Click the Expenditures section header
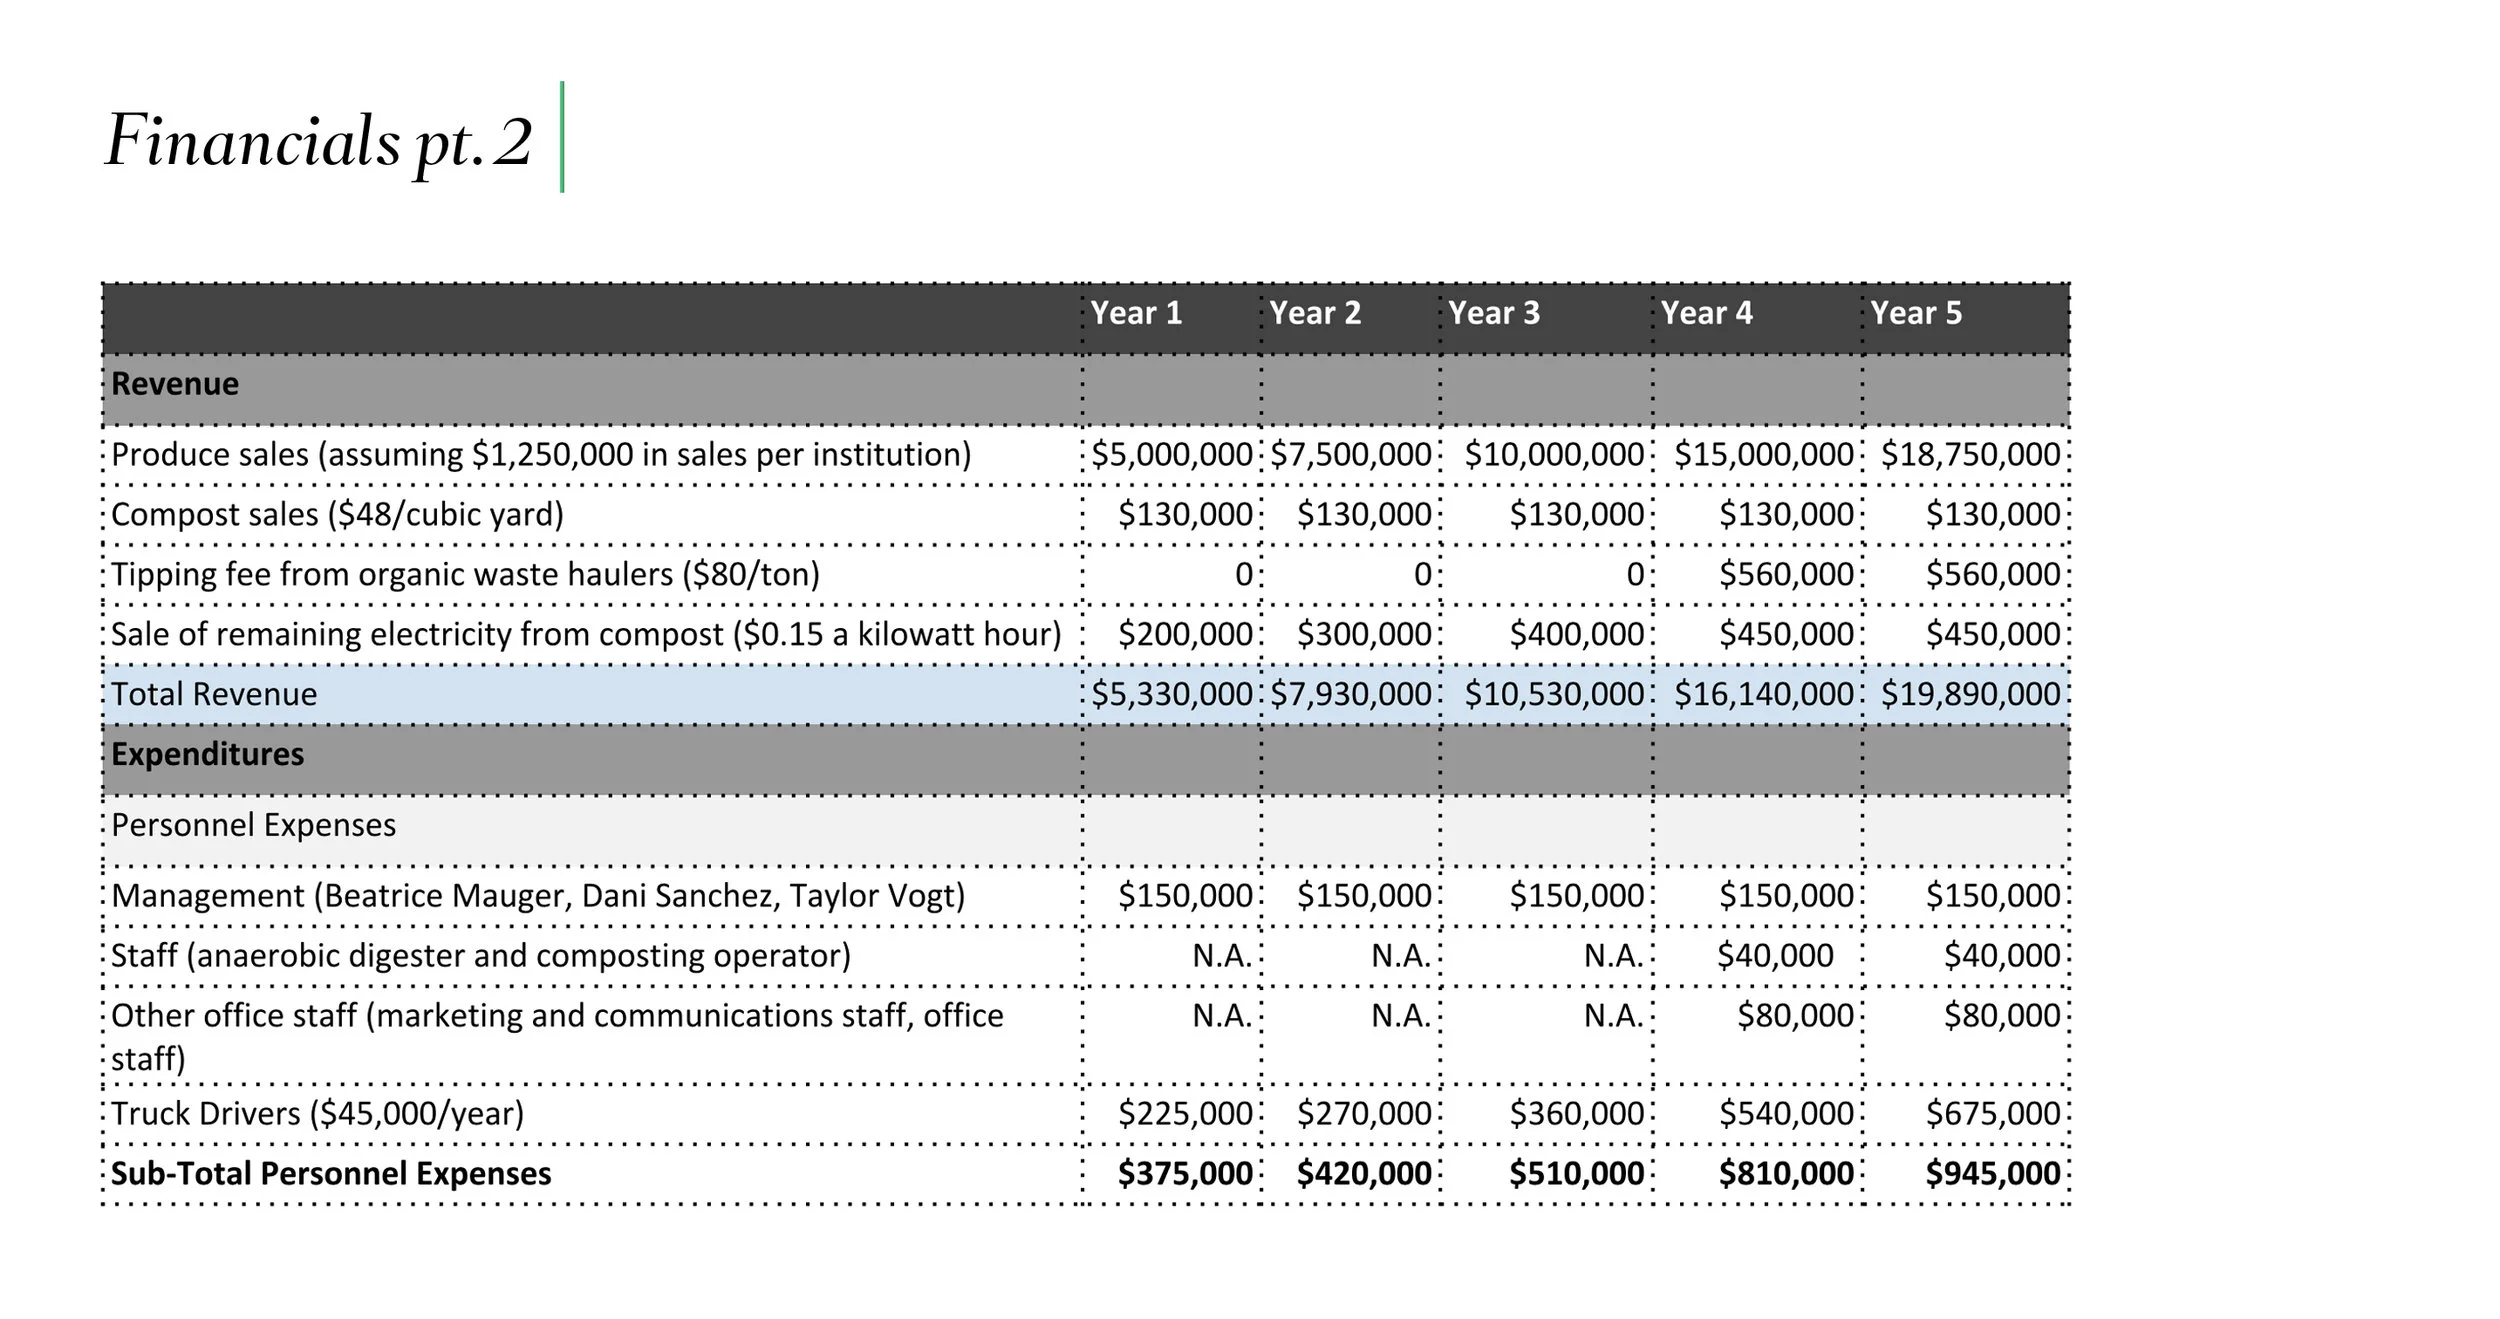2500x1319 pixels. 207,754
